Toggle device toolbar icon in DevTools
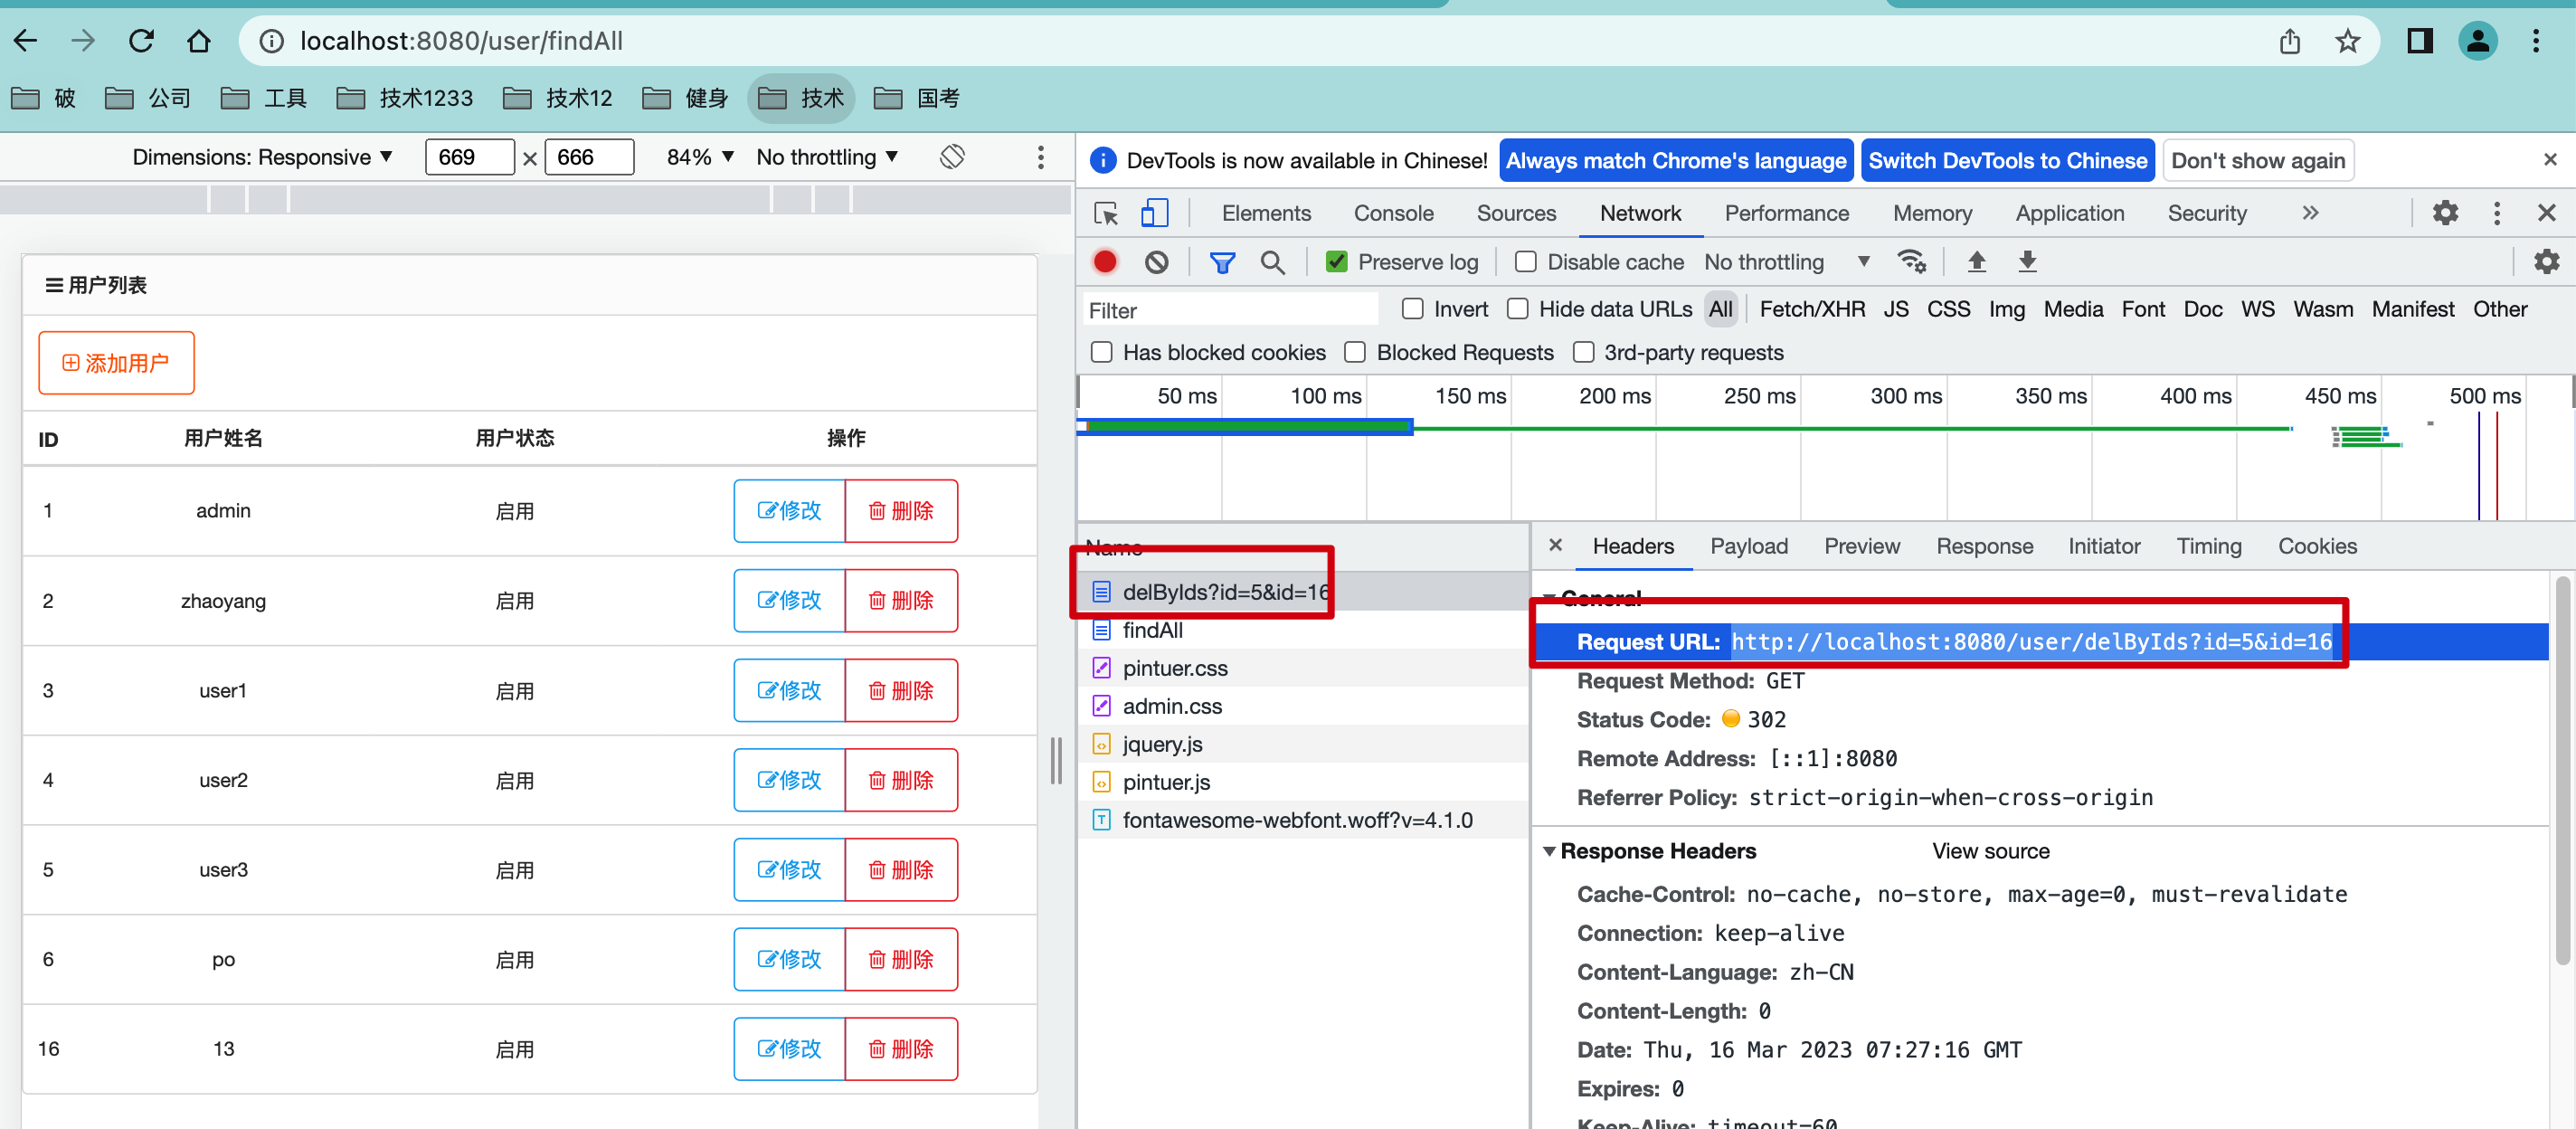The height and width of the screenshot is (1129, 2576). pyautogui.click(x=1154, y=213)
